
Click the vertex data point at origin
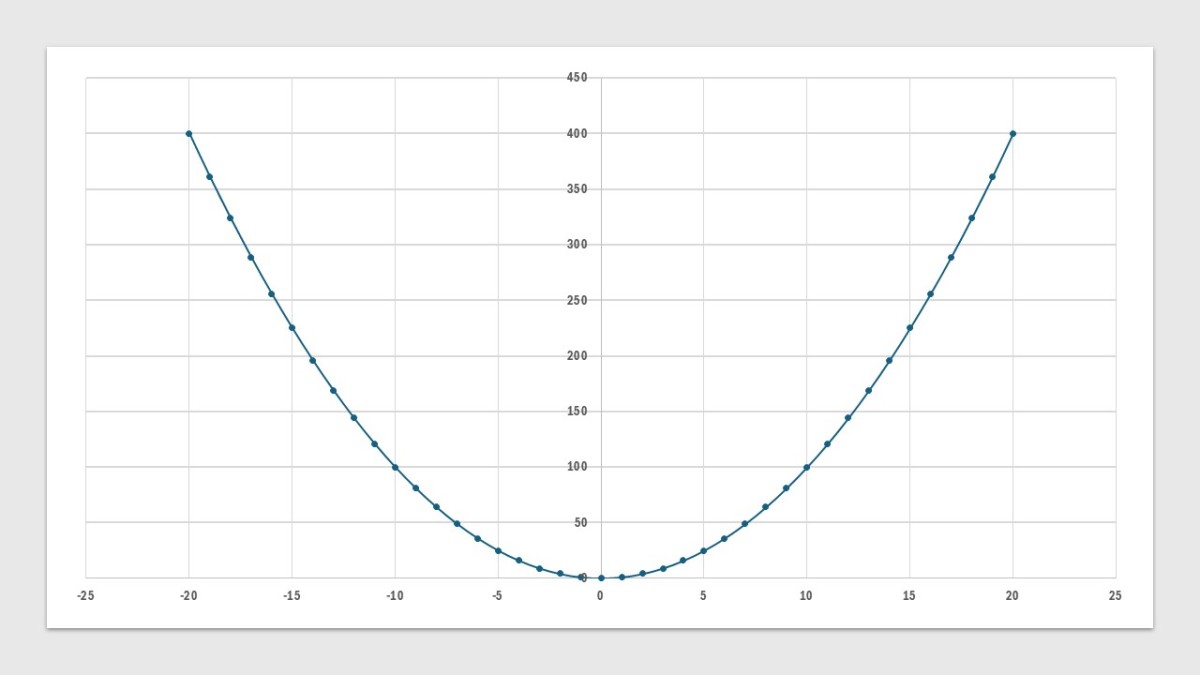pos(599,577)
